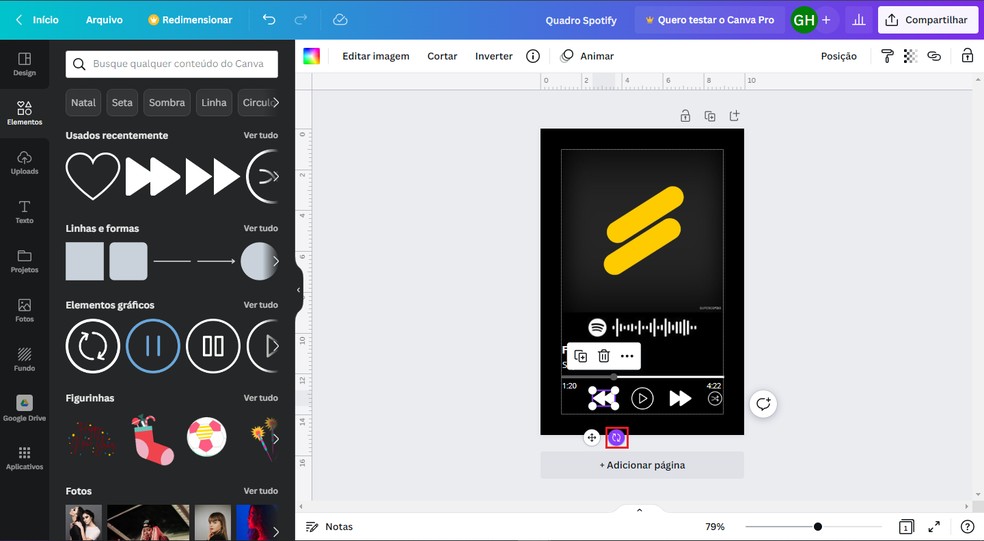The width and height of the screenshot is (984, 541).
Task: Click Cortar in toolbar
Action: (x=442, y=56)
